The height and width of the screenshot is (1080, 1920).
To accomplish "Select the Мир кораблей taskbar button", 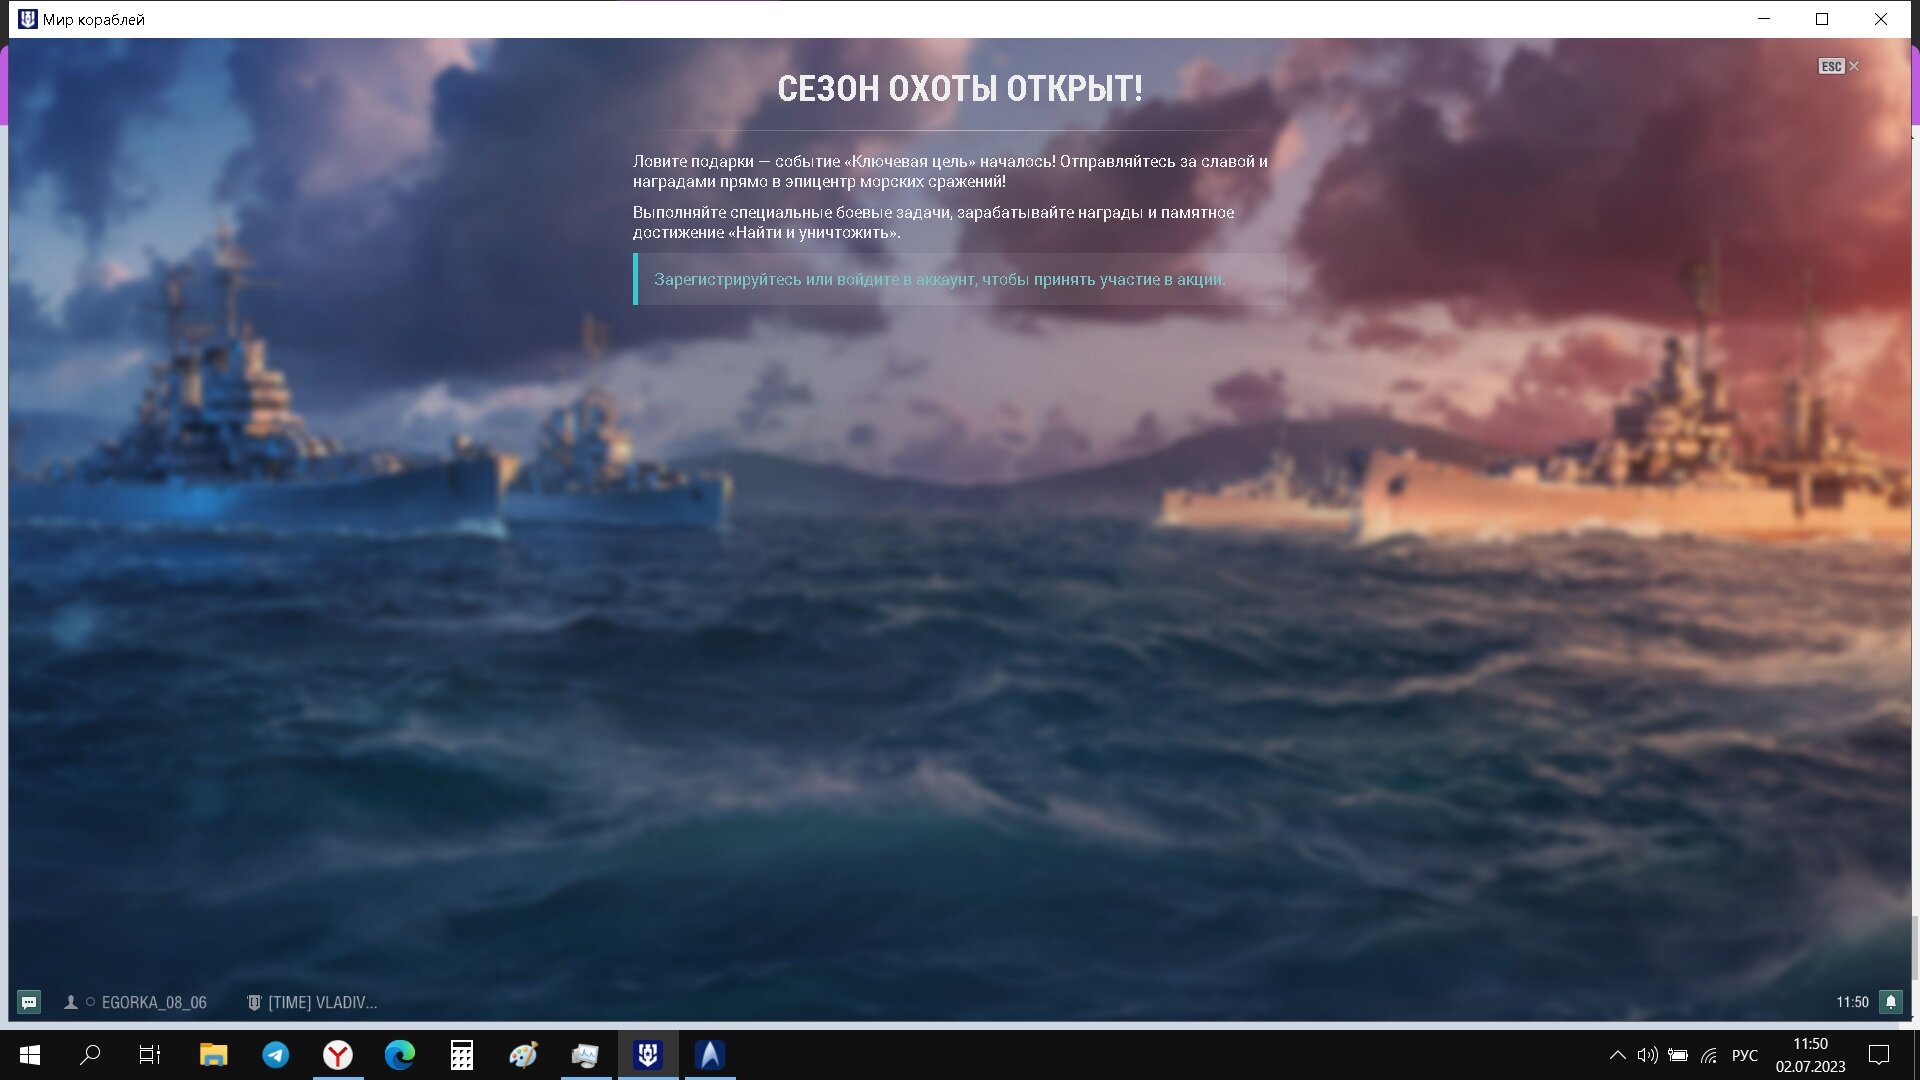I will [648, 1055].
